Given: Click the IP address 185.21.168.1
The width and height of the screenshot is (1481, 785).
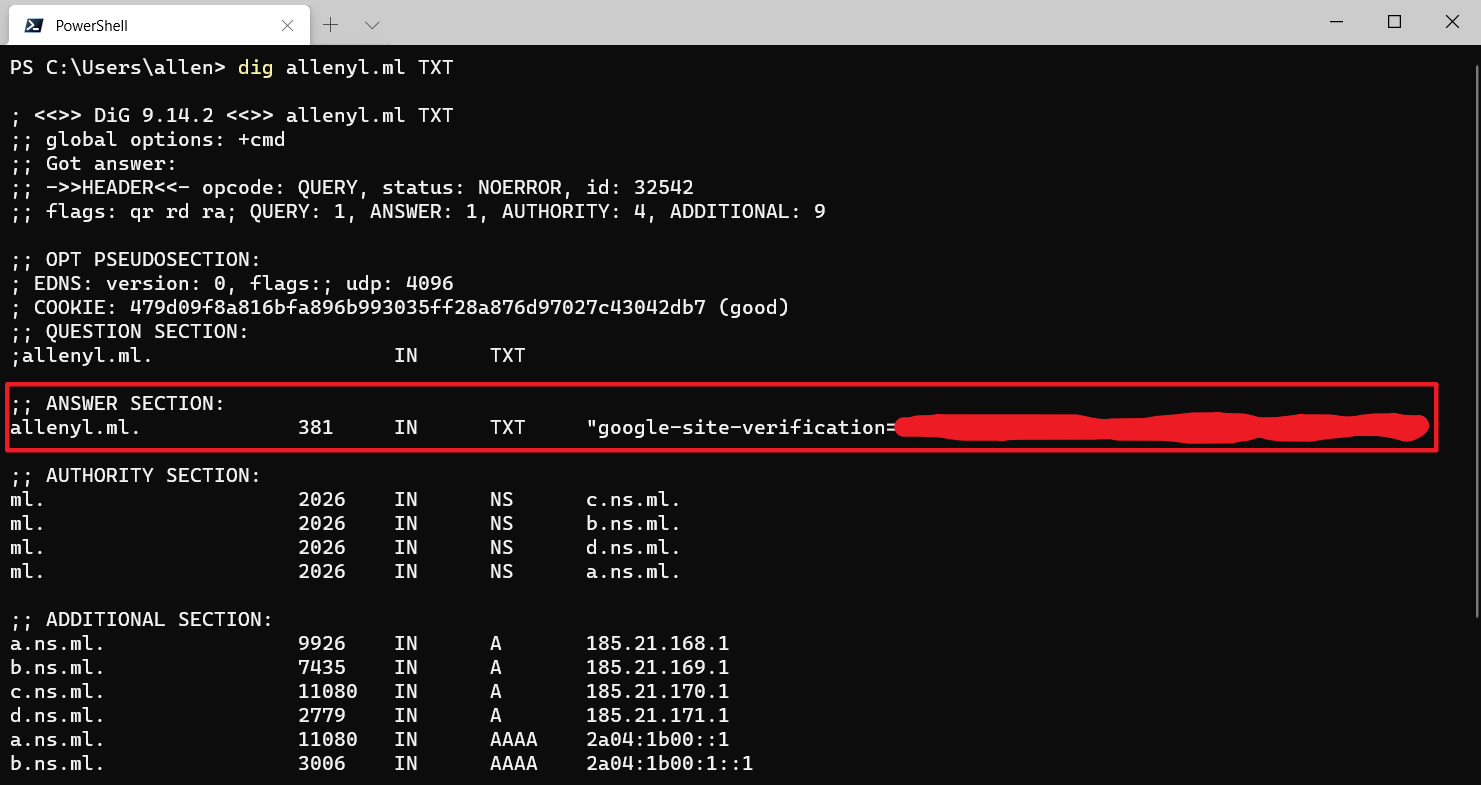Looking at the screenshot, I should coord(657,644).
